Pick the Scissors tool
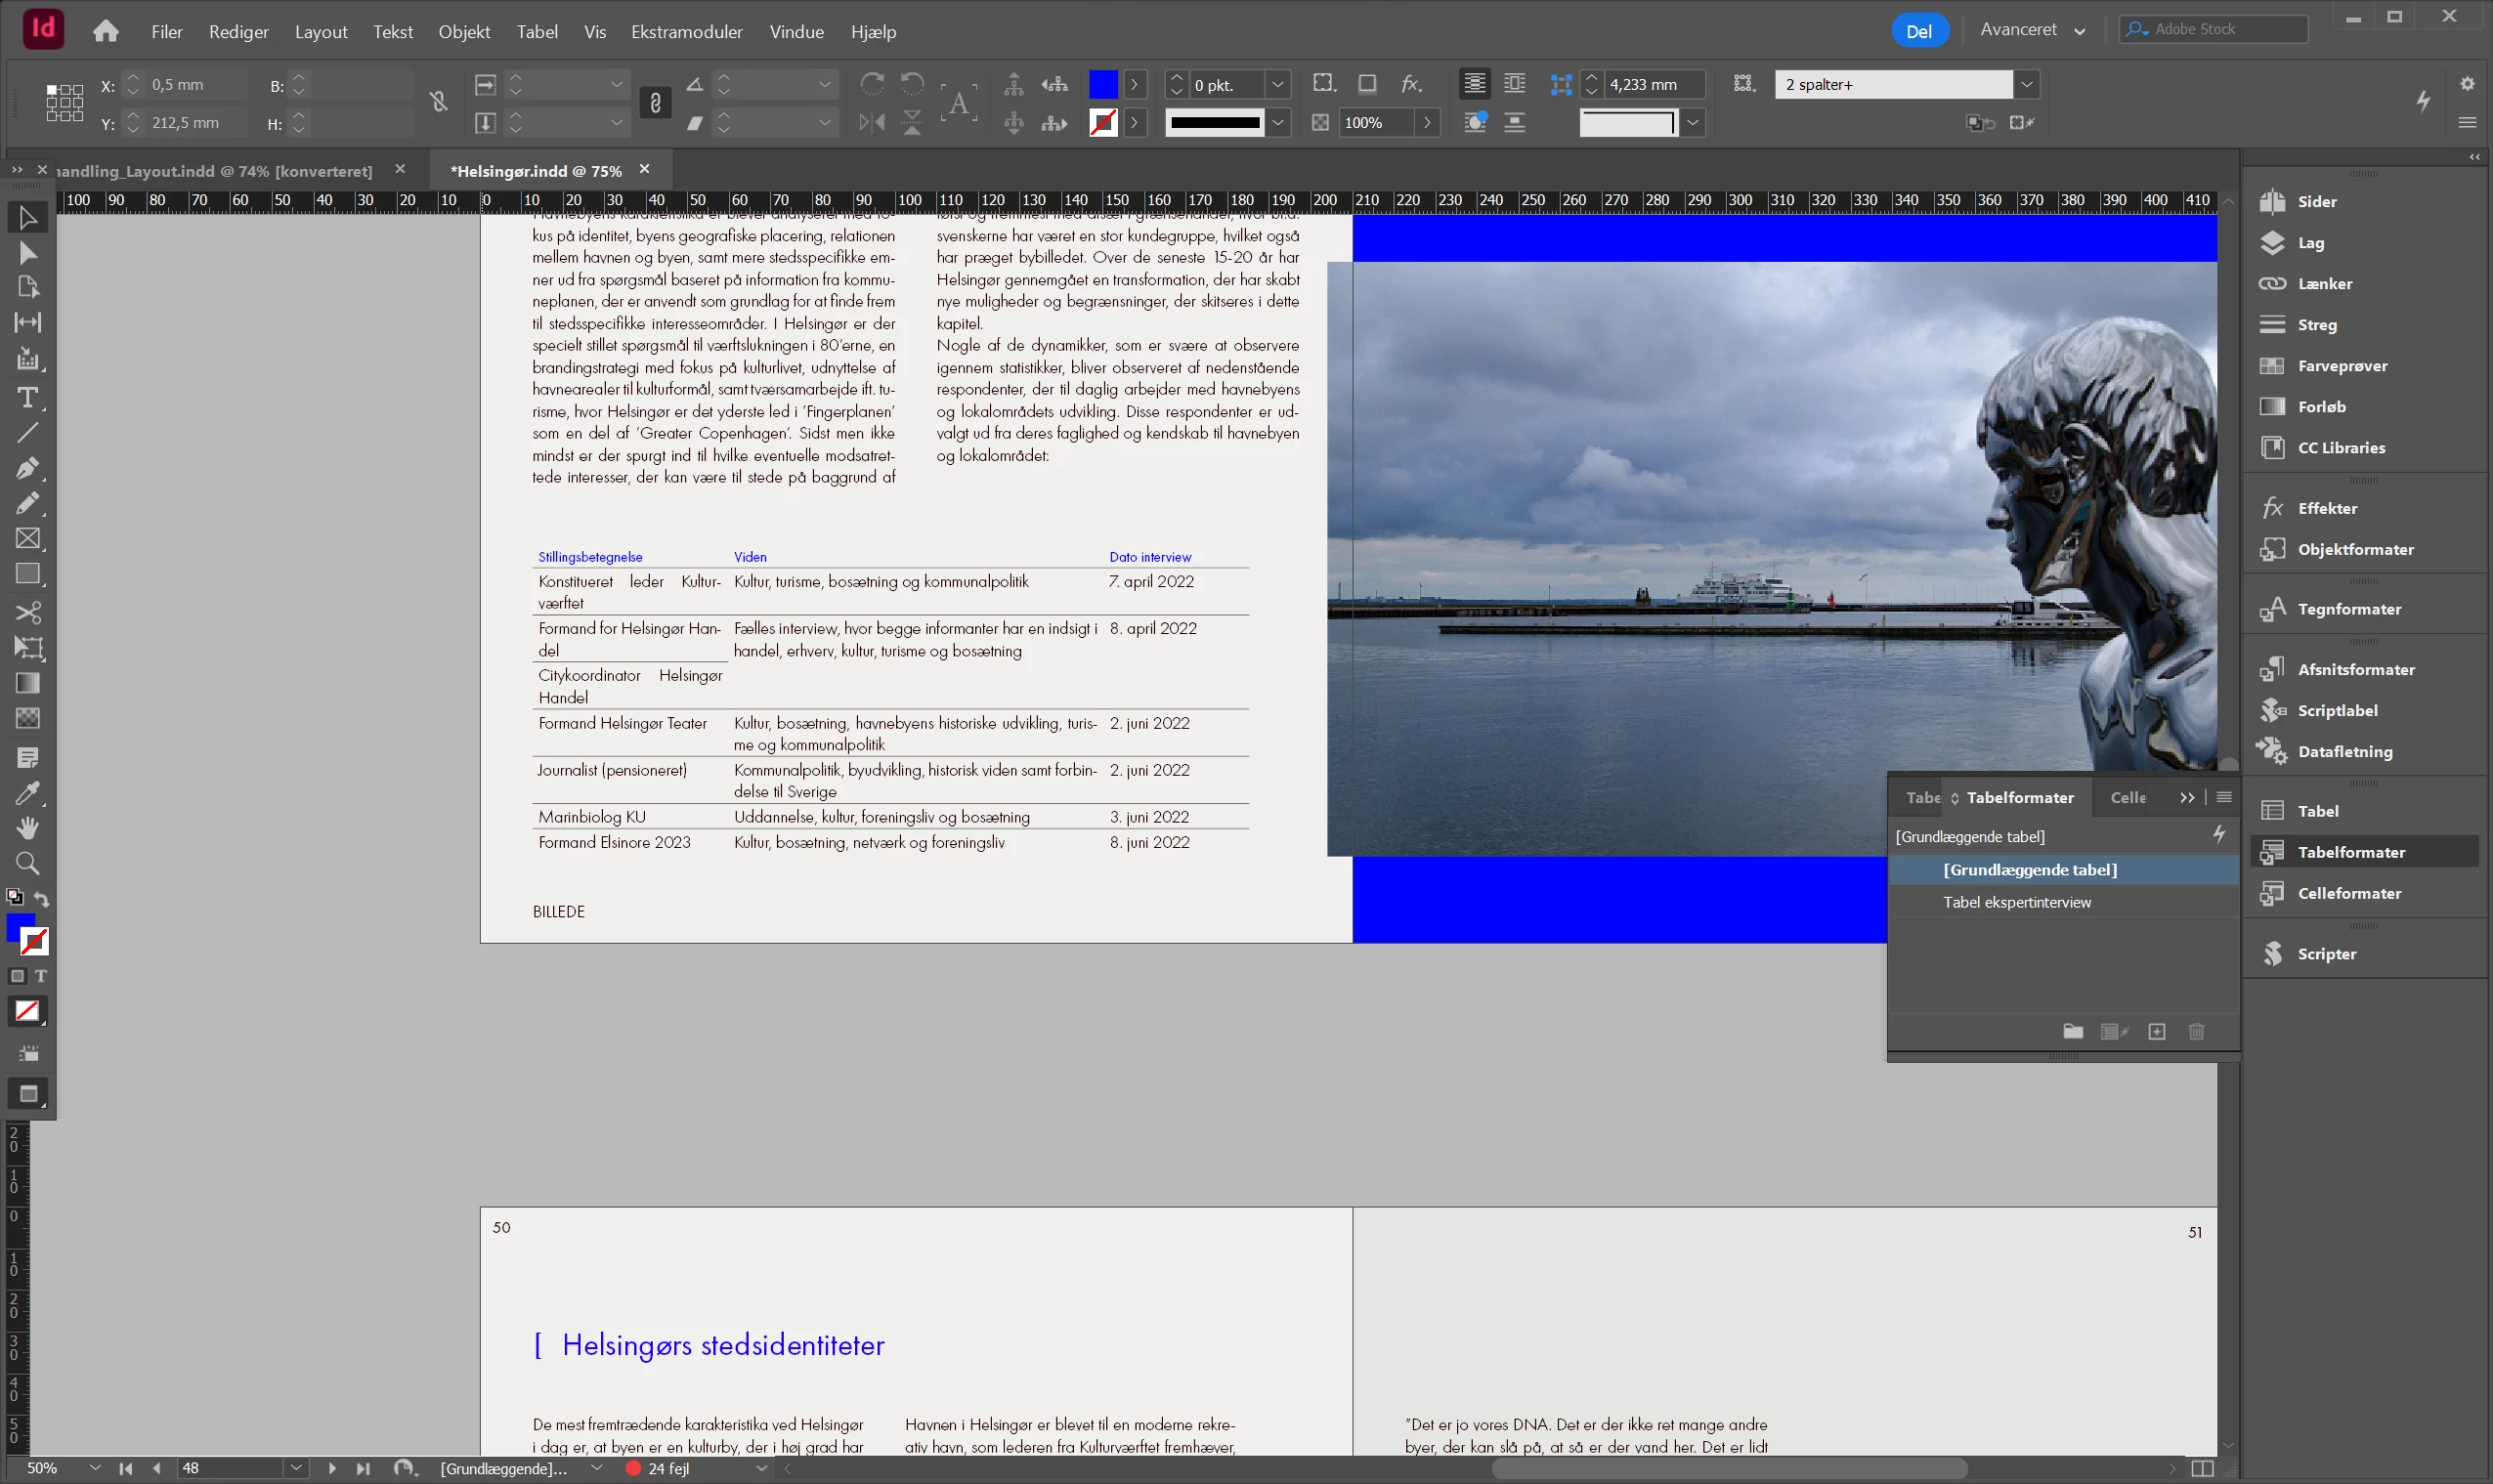2493x1484 pixels. [x=27, y=612]
